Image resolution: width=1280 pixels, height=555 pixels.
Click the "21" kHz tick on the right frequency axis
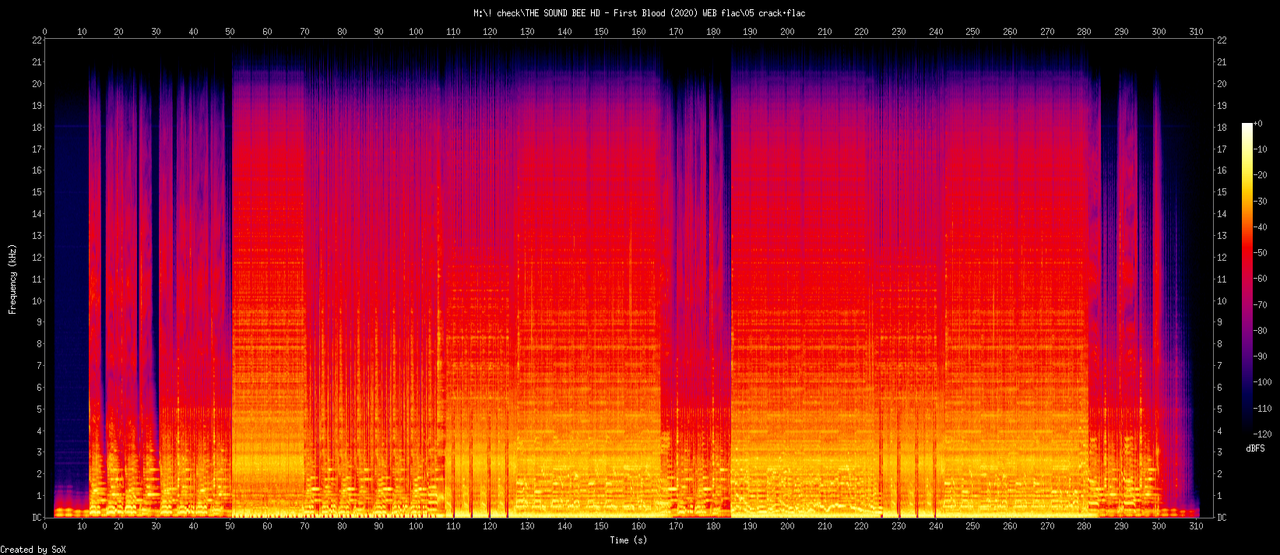1223,62
